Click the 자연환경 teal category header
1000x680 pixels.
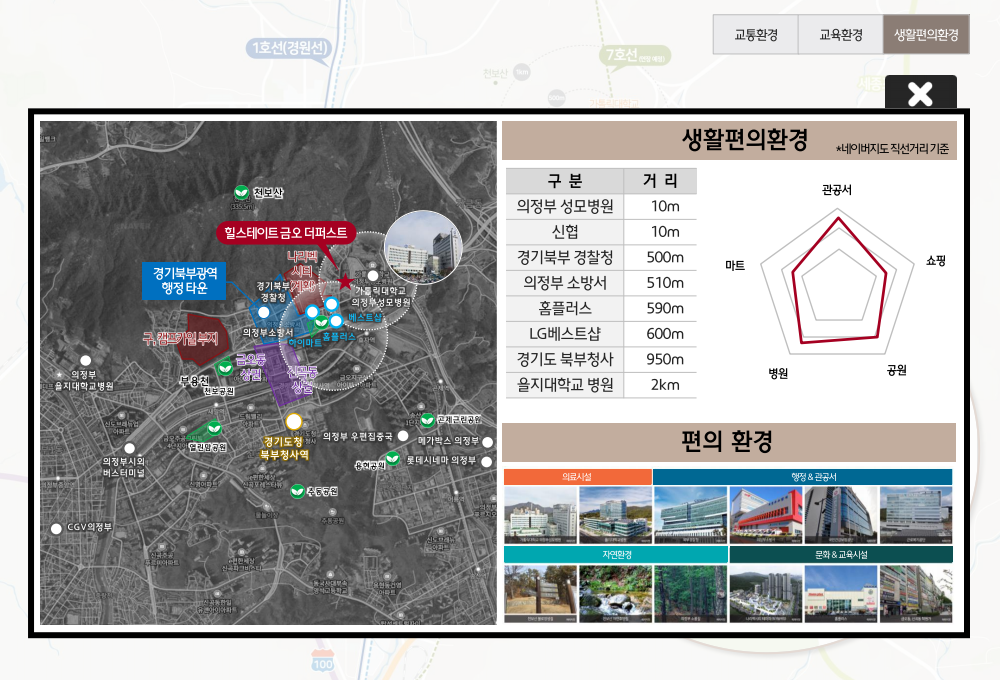(x=616, y=555)
